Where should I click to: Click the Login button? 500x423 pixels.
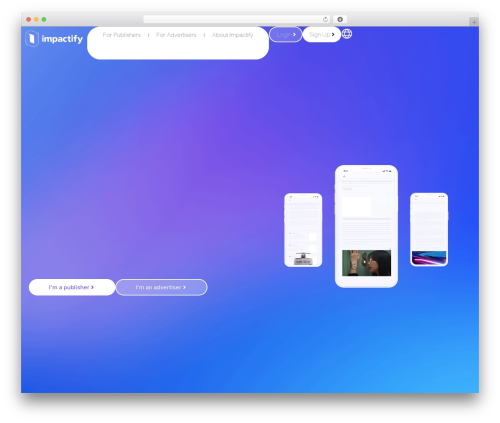pyautogui.click(x=286, y=34)
